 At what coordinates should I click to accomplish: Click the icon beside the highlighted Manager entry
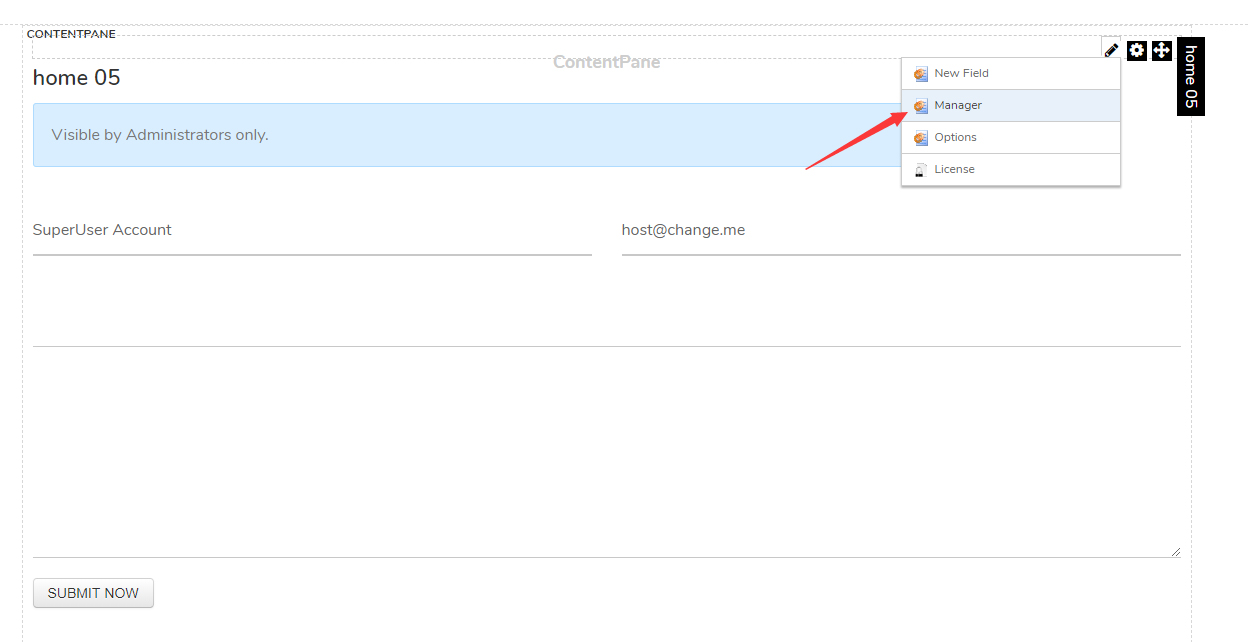click(920, 105)
